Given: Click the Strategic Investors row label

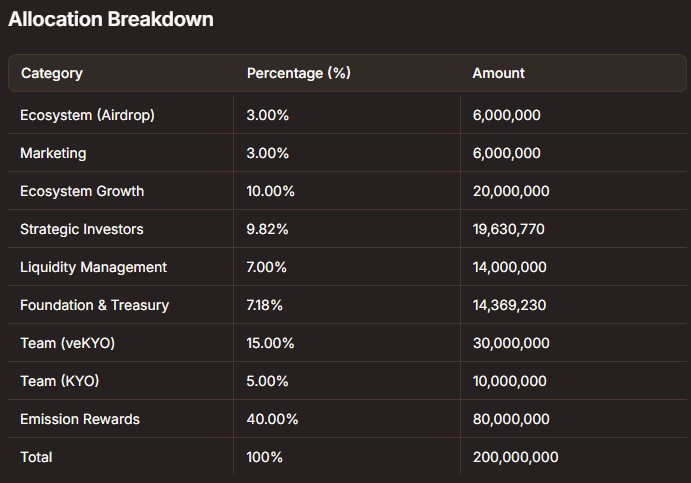Looking at the screenshot, I should [82, 229].
